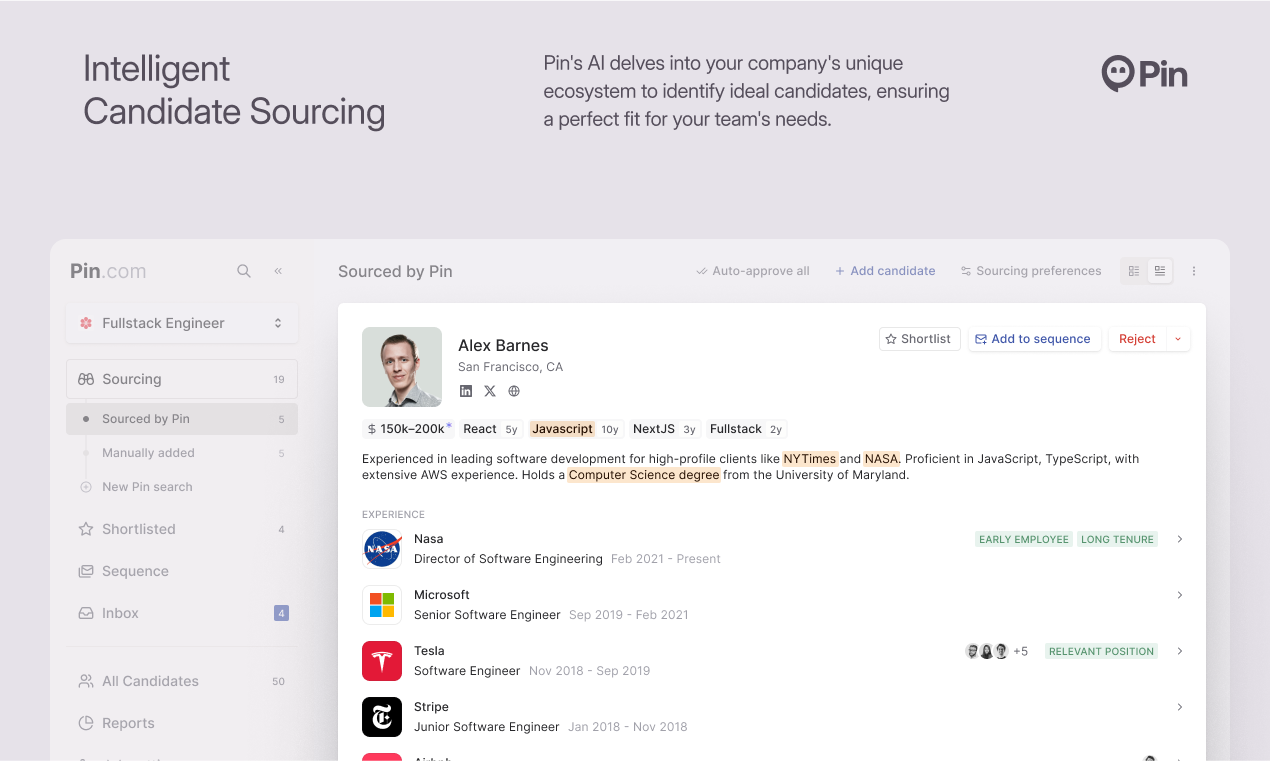Switch to detailed card view
1270x761 pixels.
click(x=1160, y=271)
